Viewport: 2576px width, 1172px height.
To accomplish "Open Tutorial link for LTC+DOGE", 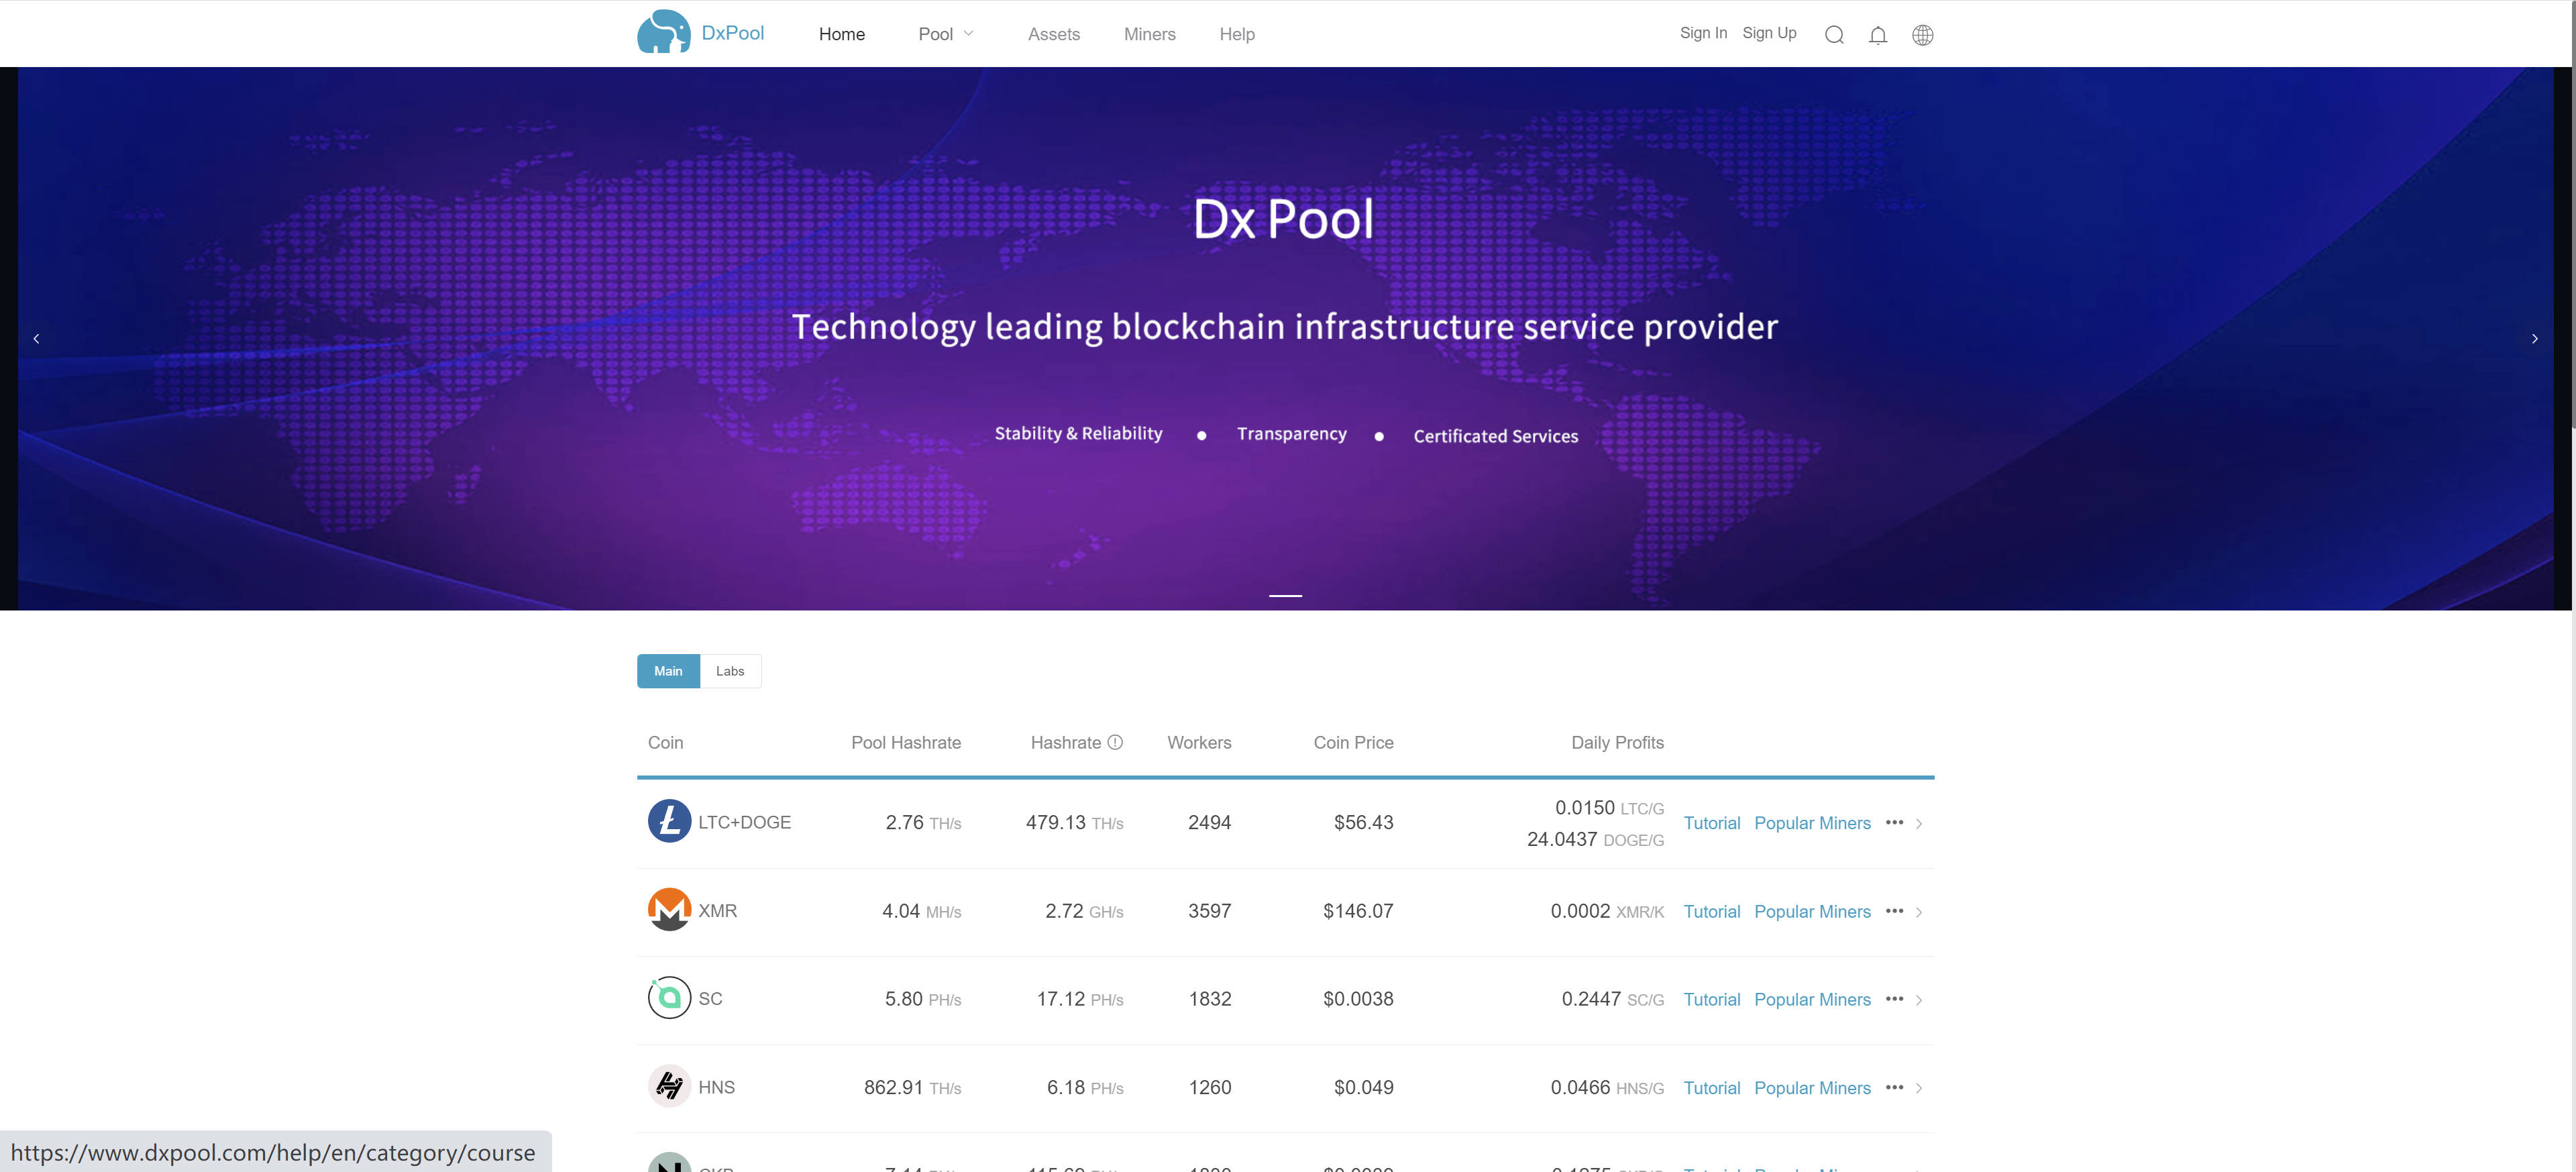I will (x=1711, y=823).
